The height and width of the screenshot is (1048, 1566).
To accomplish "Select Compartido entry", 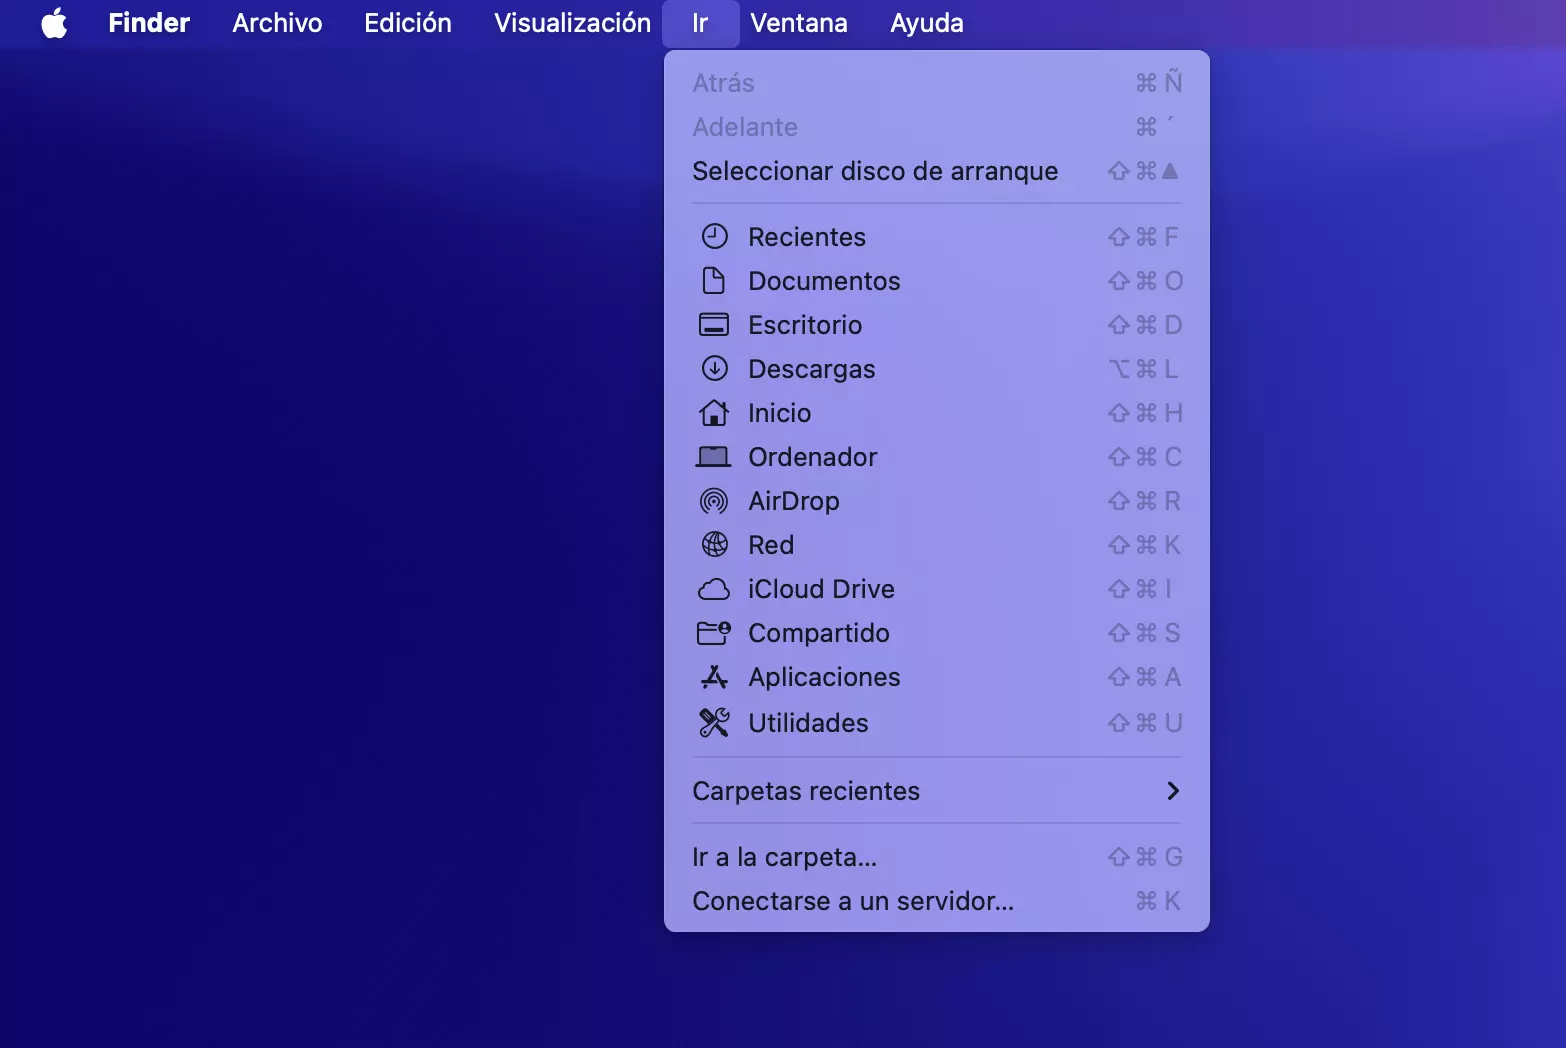I will 937,633.
